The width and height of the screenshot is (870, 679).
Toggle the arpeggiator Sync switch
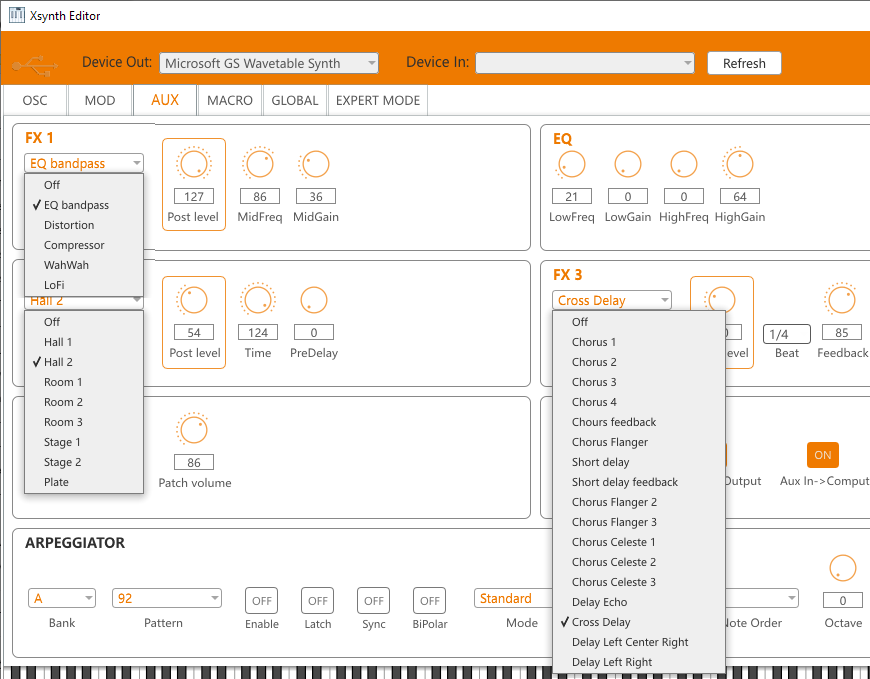pyautogui.click(x=373, y=601)
